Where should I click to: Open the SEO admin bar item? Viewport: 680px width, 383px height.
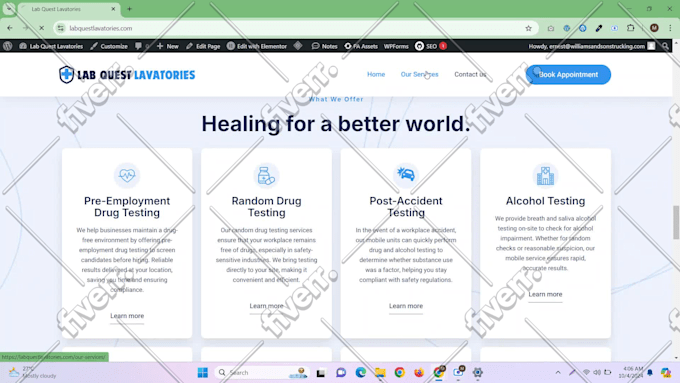431,46
